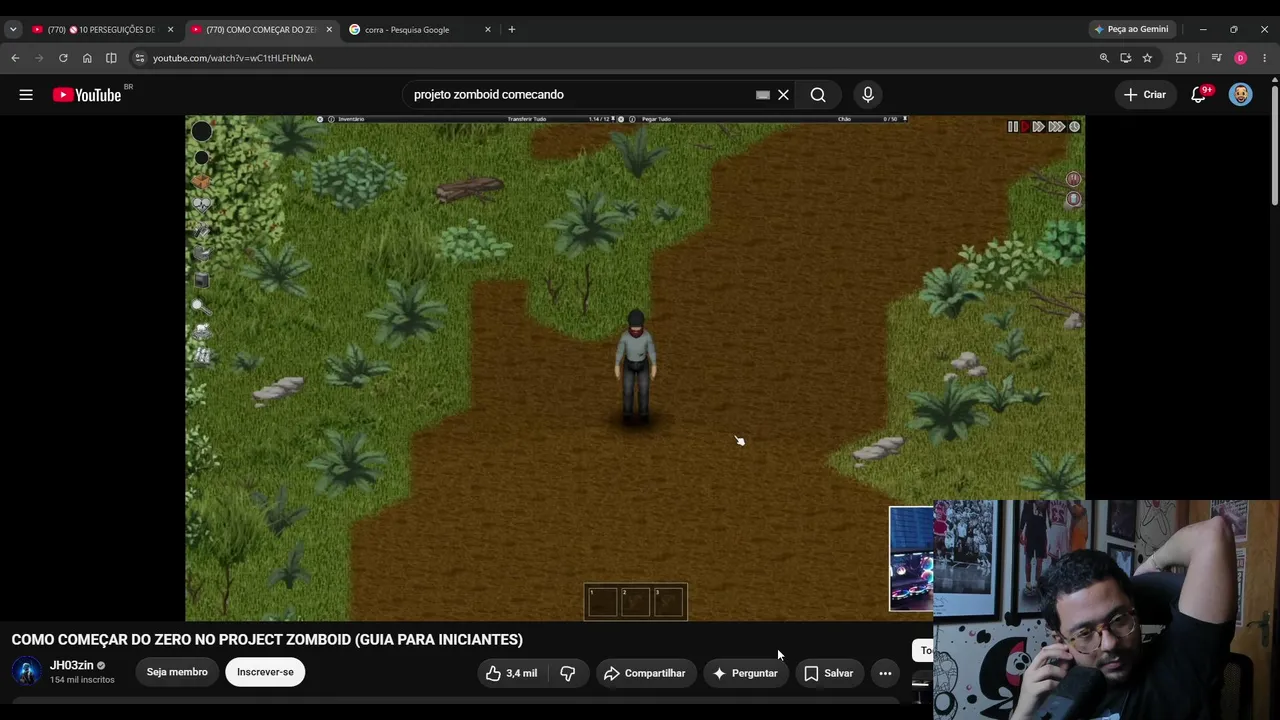Open the YouTube guide hamburger menu

point(26,95)
